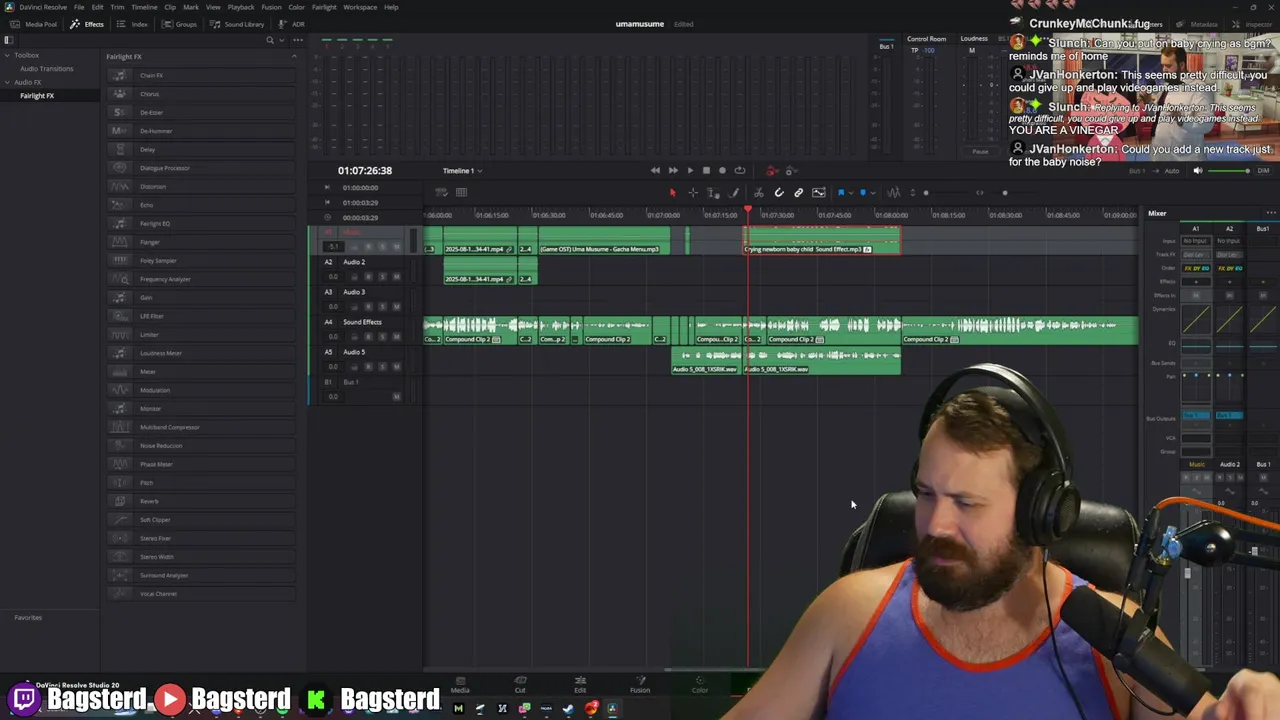Click the fast forward transport button
The image size is (1280, 720).
672,170
